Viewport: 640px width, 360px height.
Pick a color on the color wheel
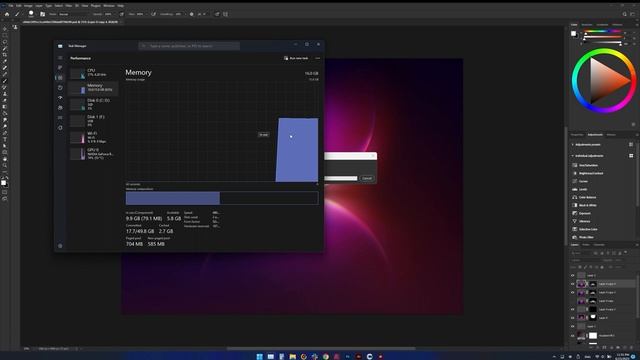(x=603, y=80)
